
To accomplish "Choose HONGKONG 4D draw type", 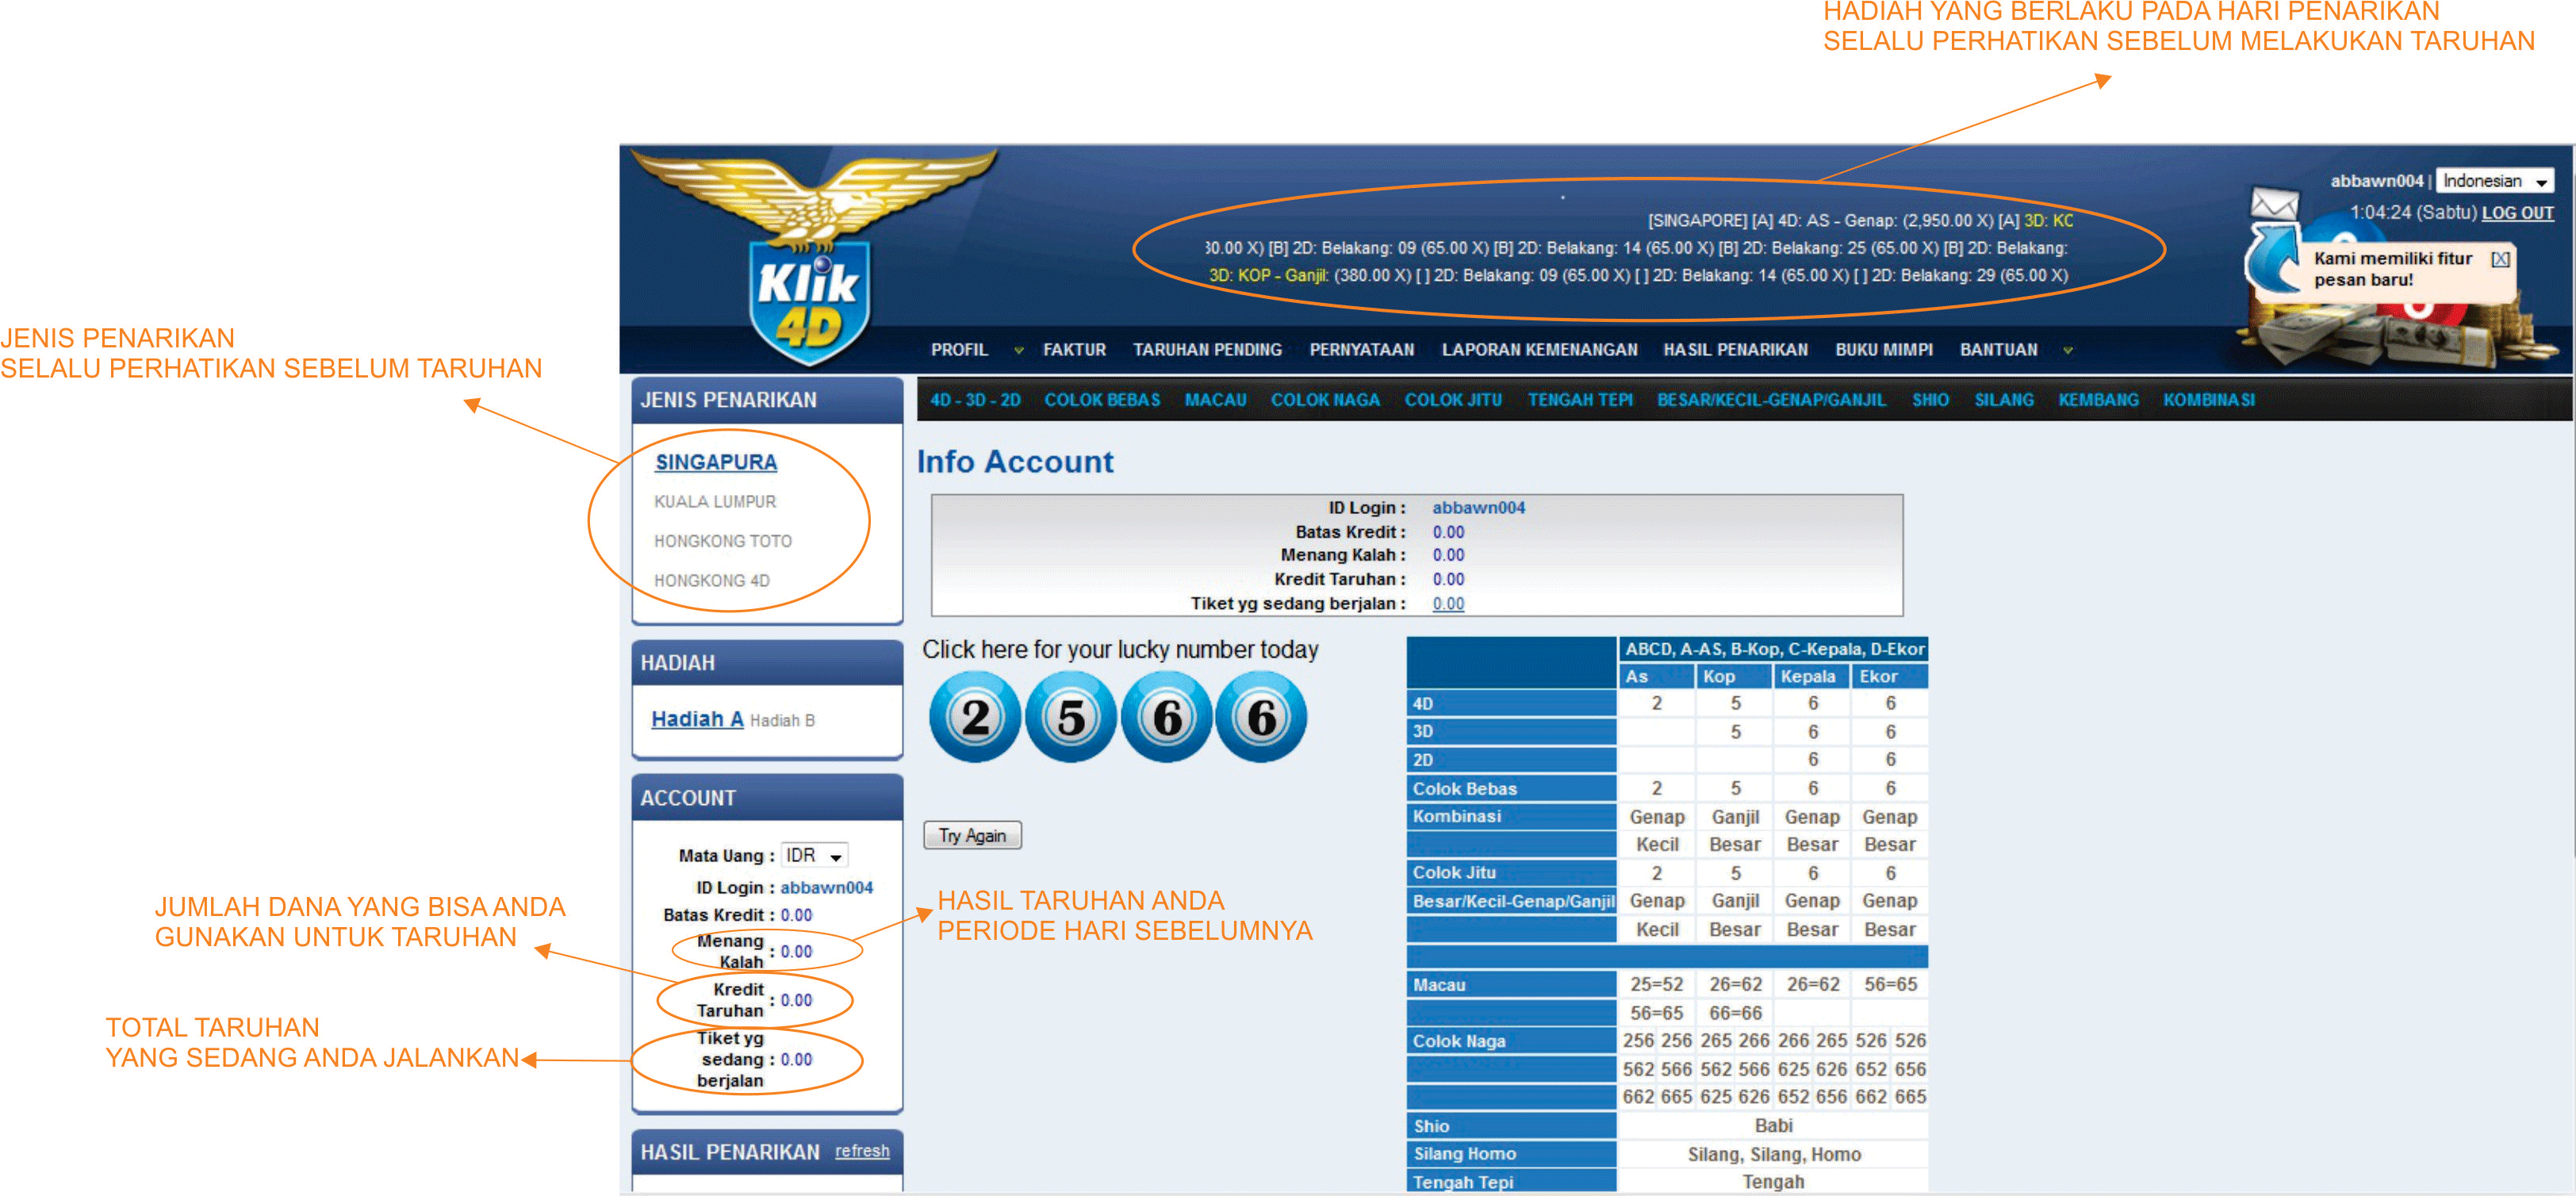I will pos(712,581).
